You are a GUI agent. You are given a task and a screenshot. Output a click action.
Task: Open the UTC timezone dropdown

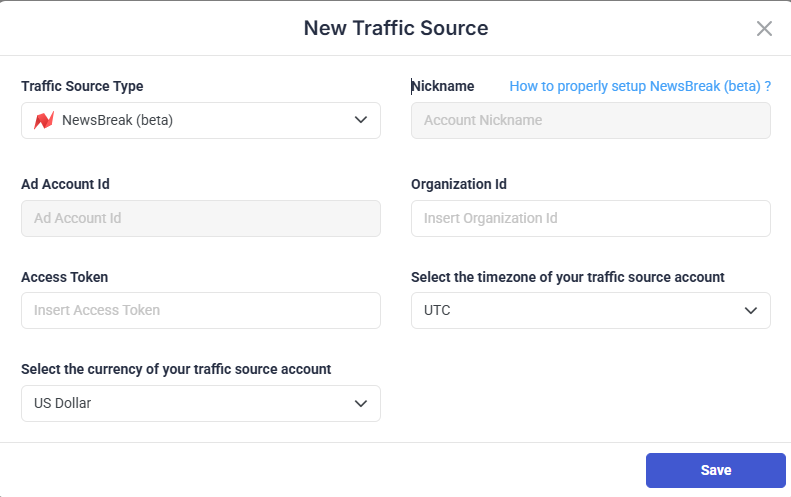coord(590,310)
